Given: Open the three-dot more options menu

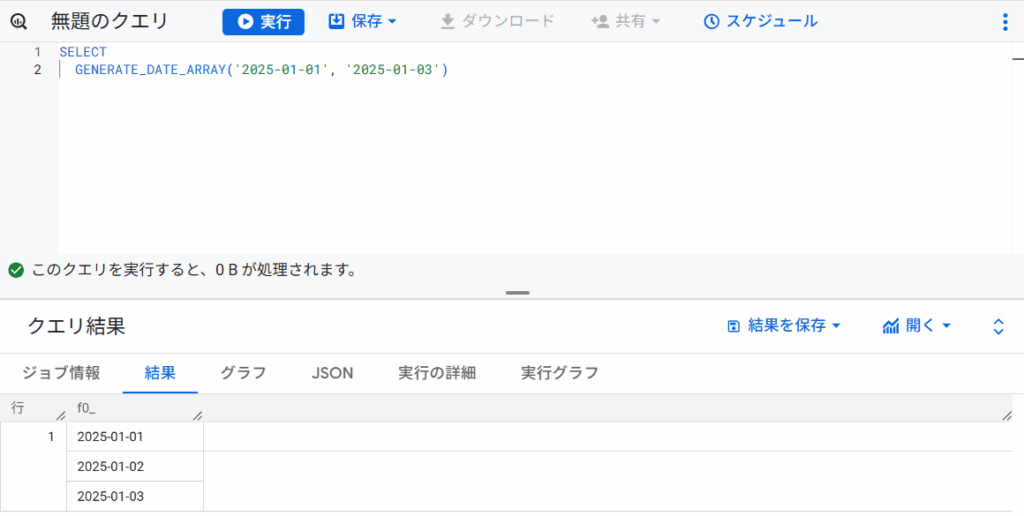Looking at the screenshot, I should coord(1005,22).
